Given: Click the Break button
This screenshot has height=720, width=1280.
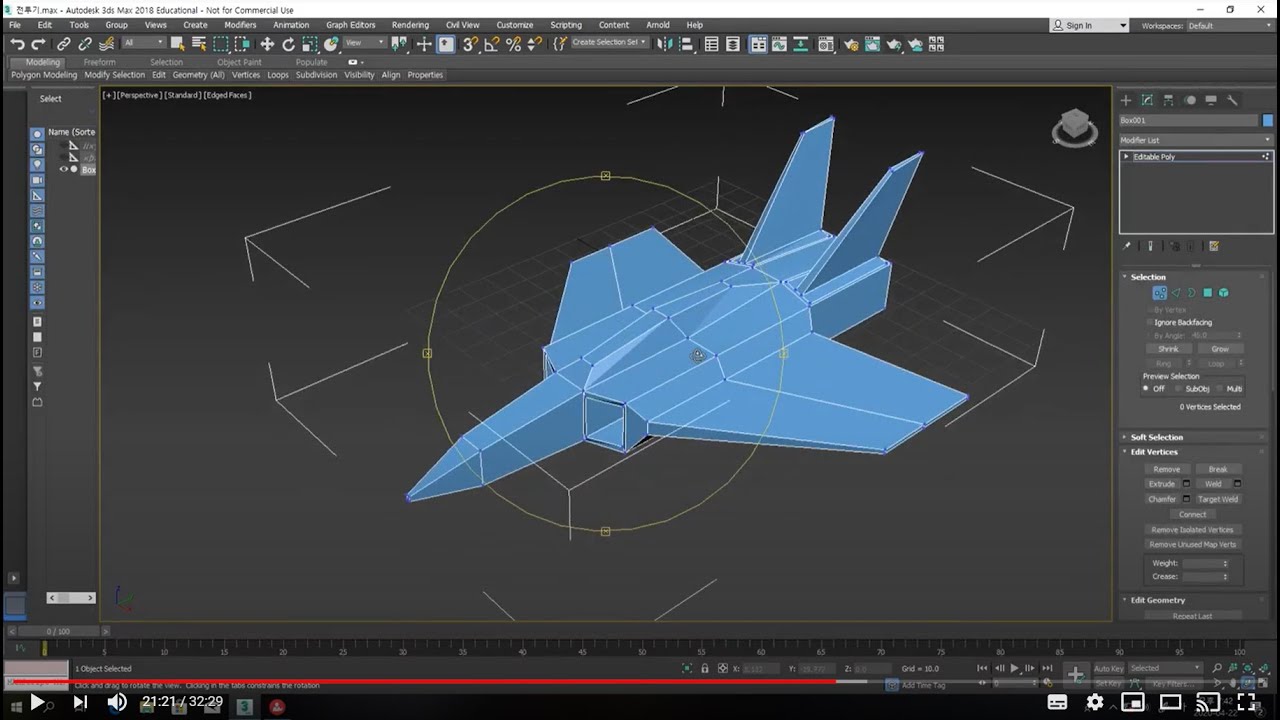Looking at the screenshot, I should (x=1218, y=469).
